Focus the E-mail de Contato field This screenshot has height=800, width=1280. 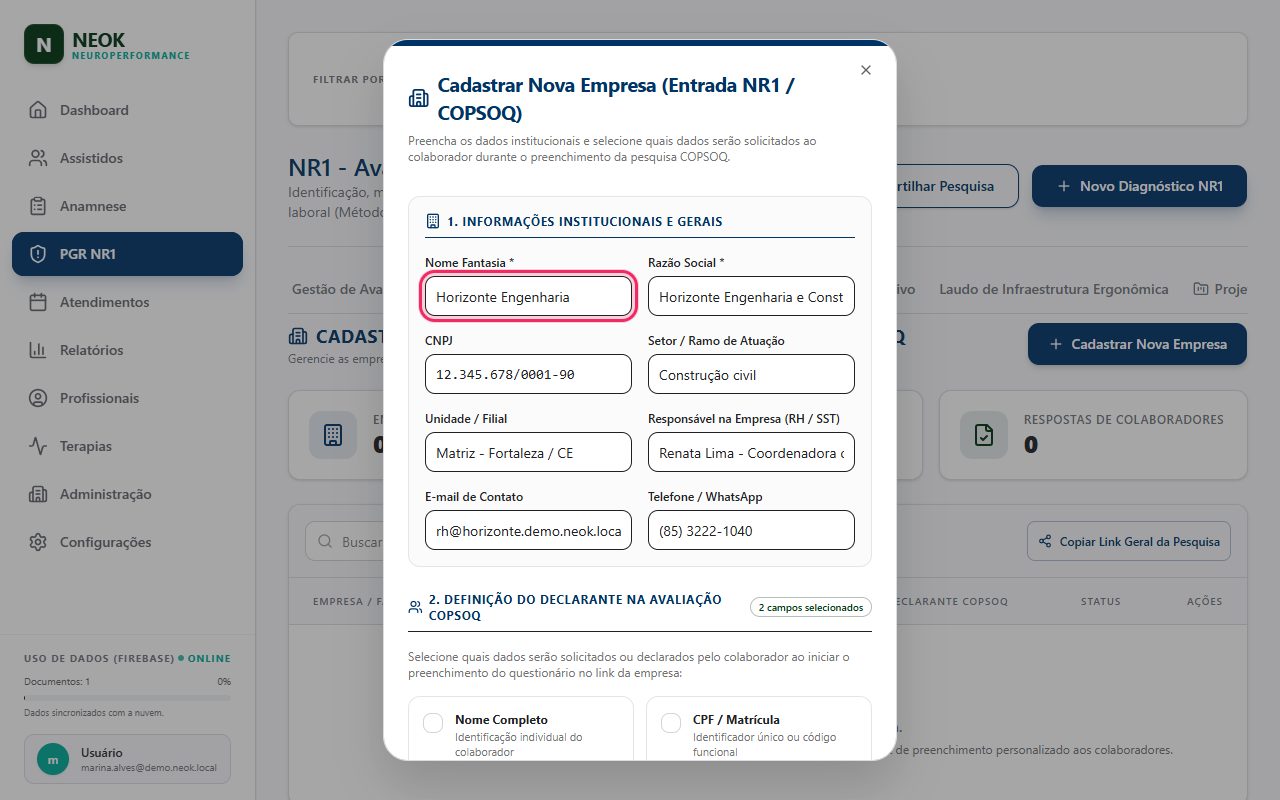pos(528,531)
